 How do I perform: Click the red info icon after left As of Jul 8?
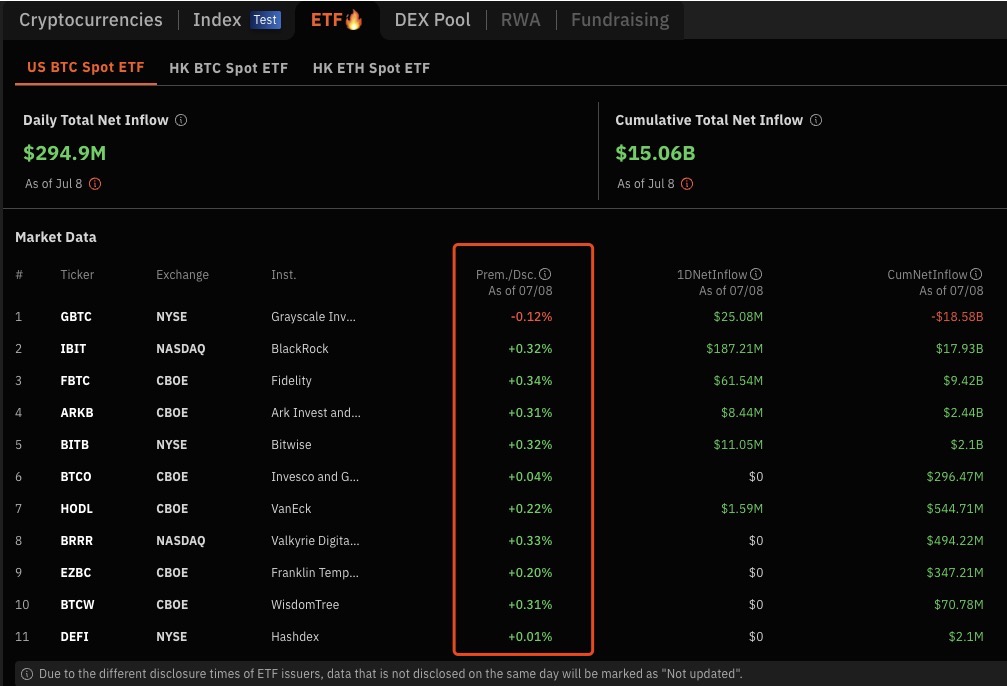(95, 184)
